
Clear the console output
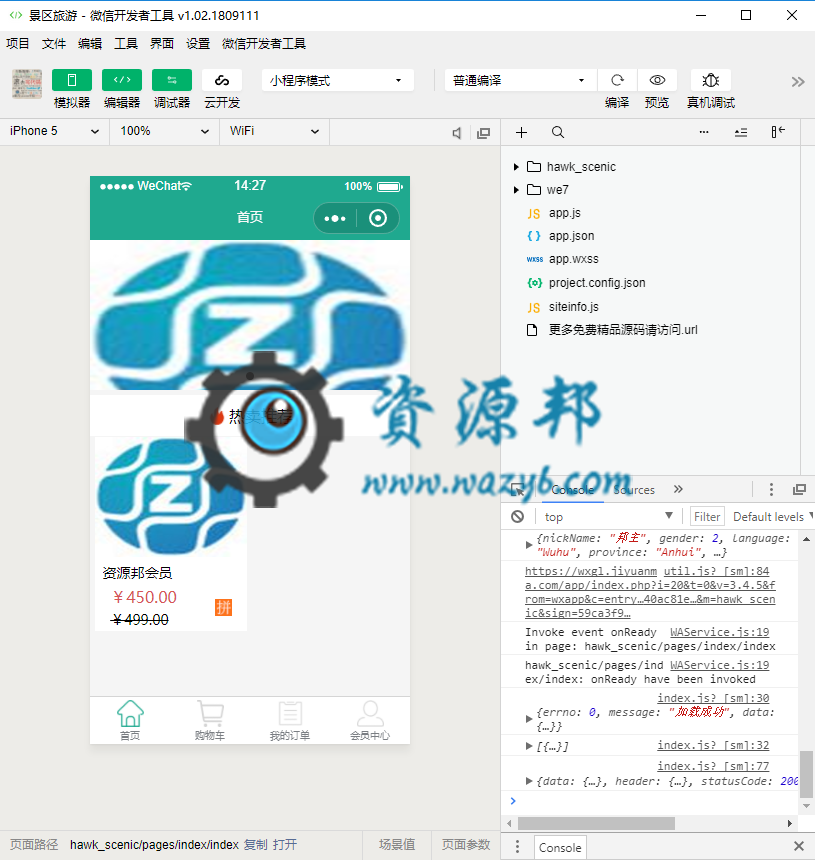tap(517, 517)
